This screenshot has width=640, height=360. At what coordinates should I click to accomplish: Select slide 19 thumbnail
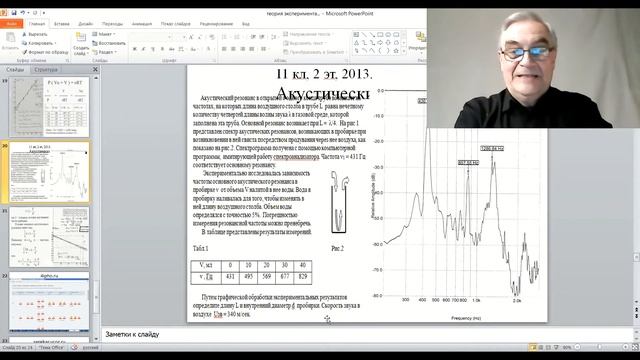(x=49, y=107)
